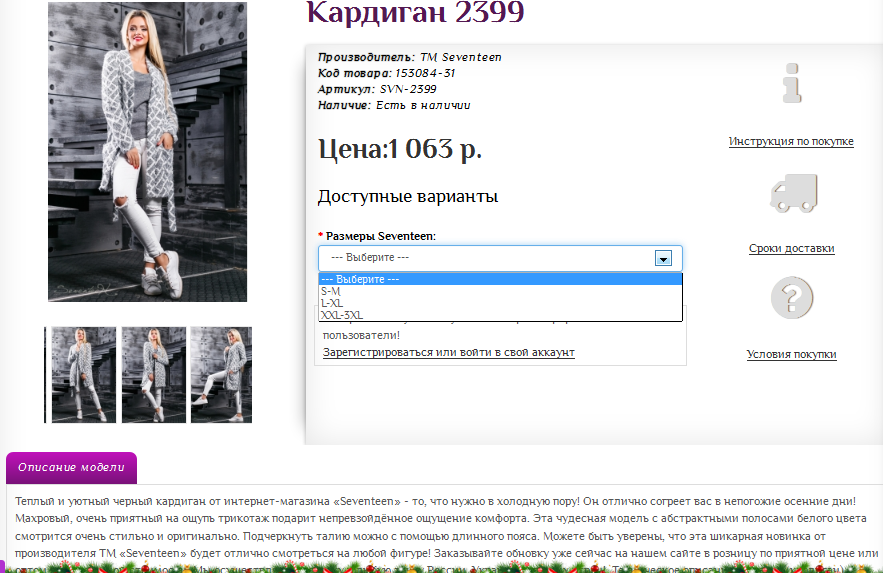
Task: Select the first cardigan thumbnail
Action: click(83, 375)
